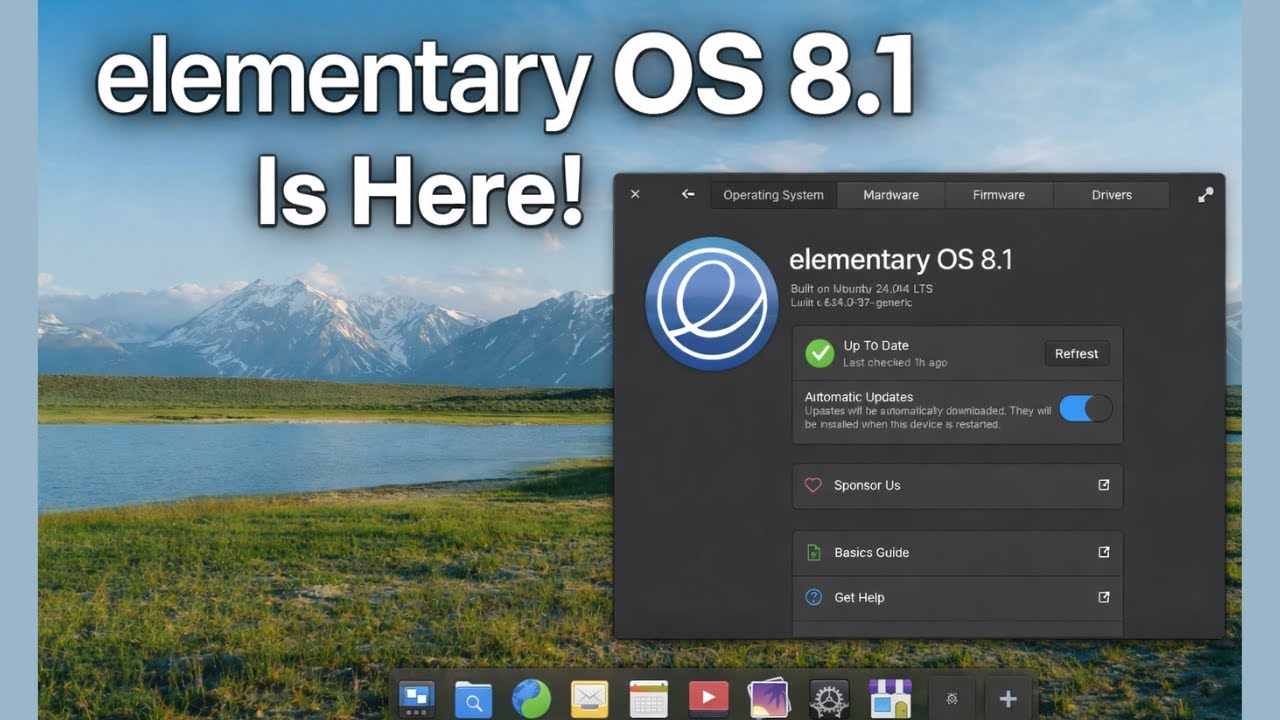This screenshot has height=720, width=1280.
Task: Open the Basics Guide link
Action: pyautogui.click(x=957, y=552)
